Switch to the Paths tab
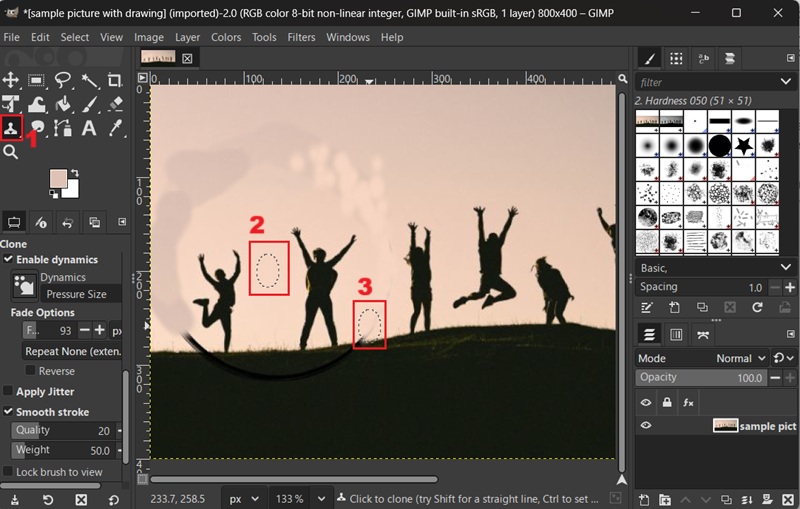Image resolution: width=800 pixels, height=509 pixels. pyautogui.click(x=703, y=335)
